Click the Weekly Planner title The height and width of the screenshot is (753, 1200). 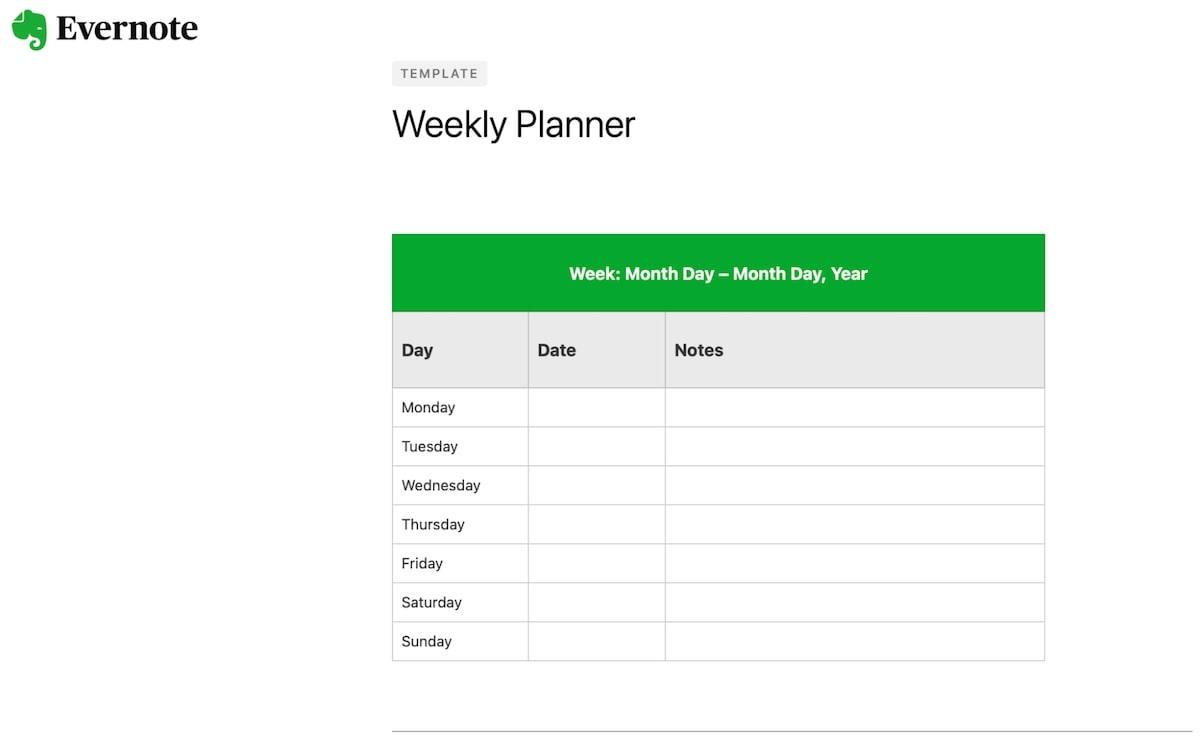point(513,125)
